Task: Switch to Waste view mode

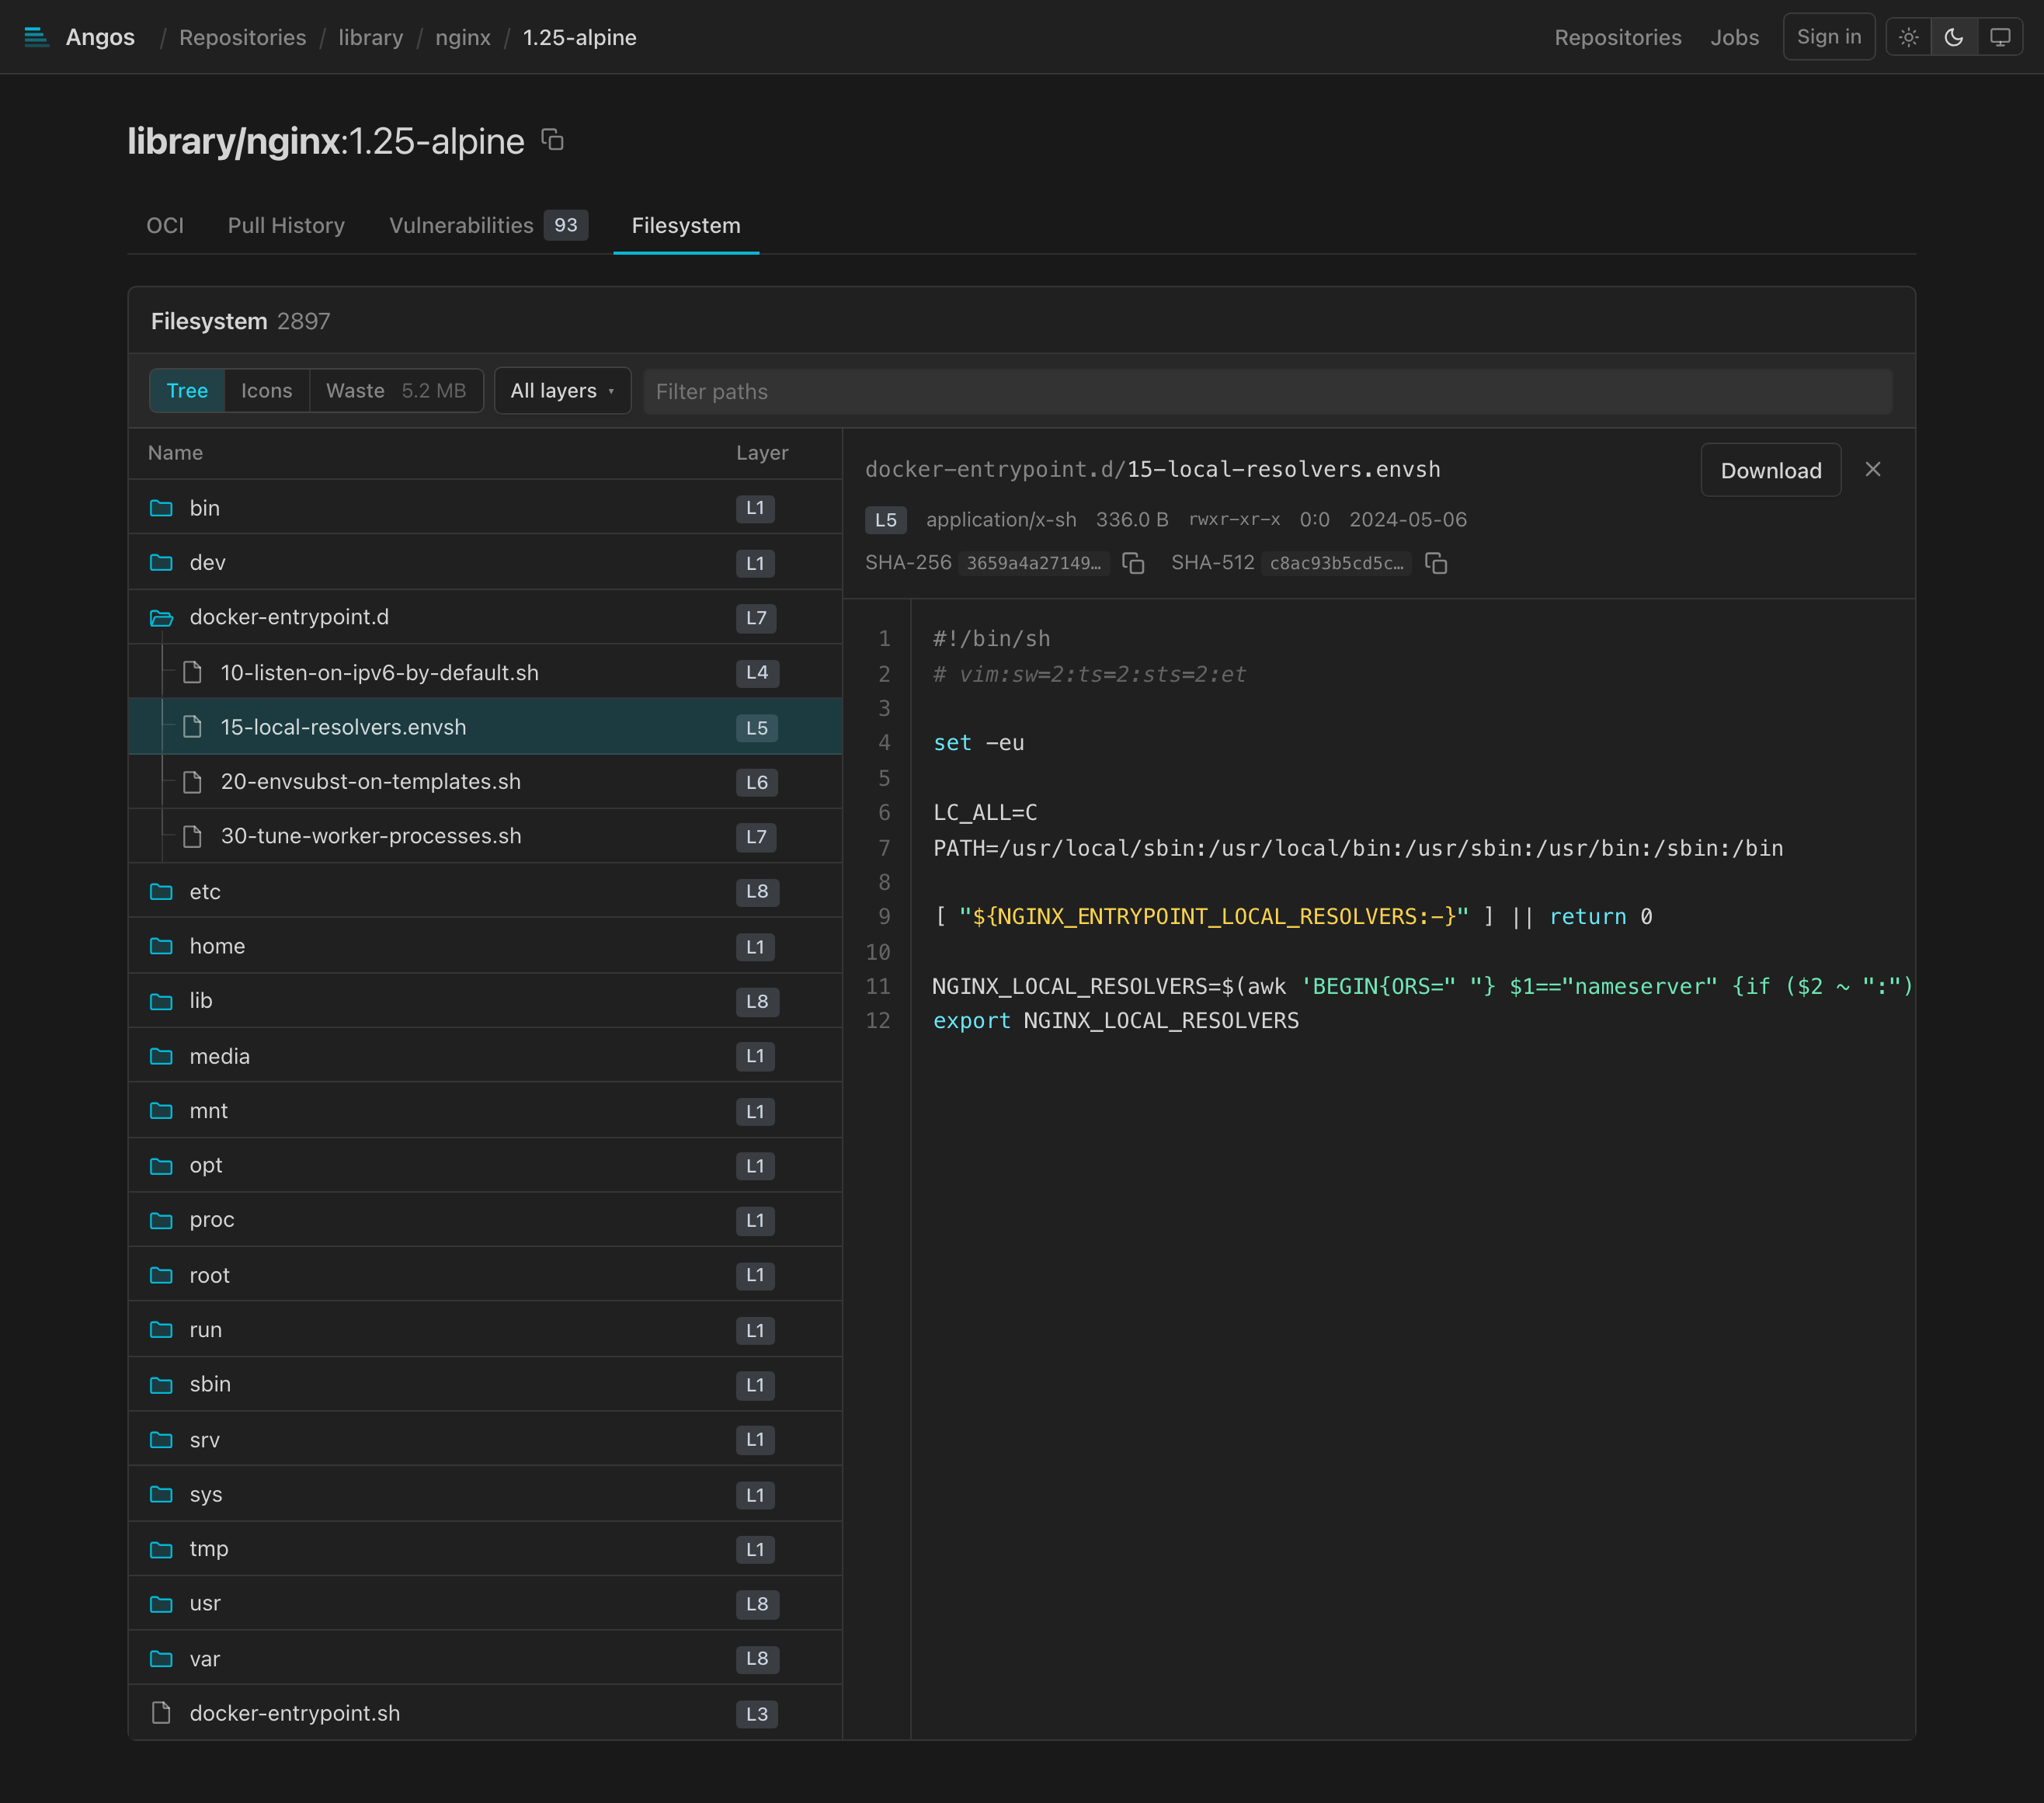Action: pos(396,391)
